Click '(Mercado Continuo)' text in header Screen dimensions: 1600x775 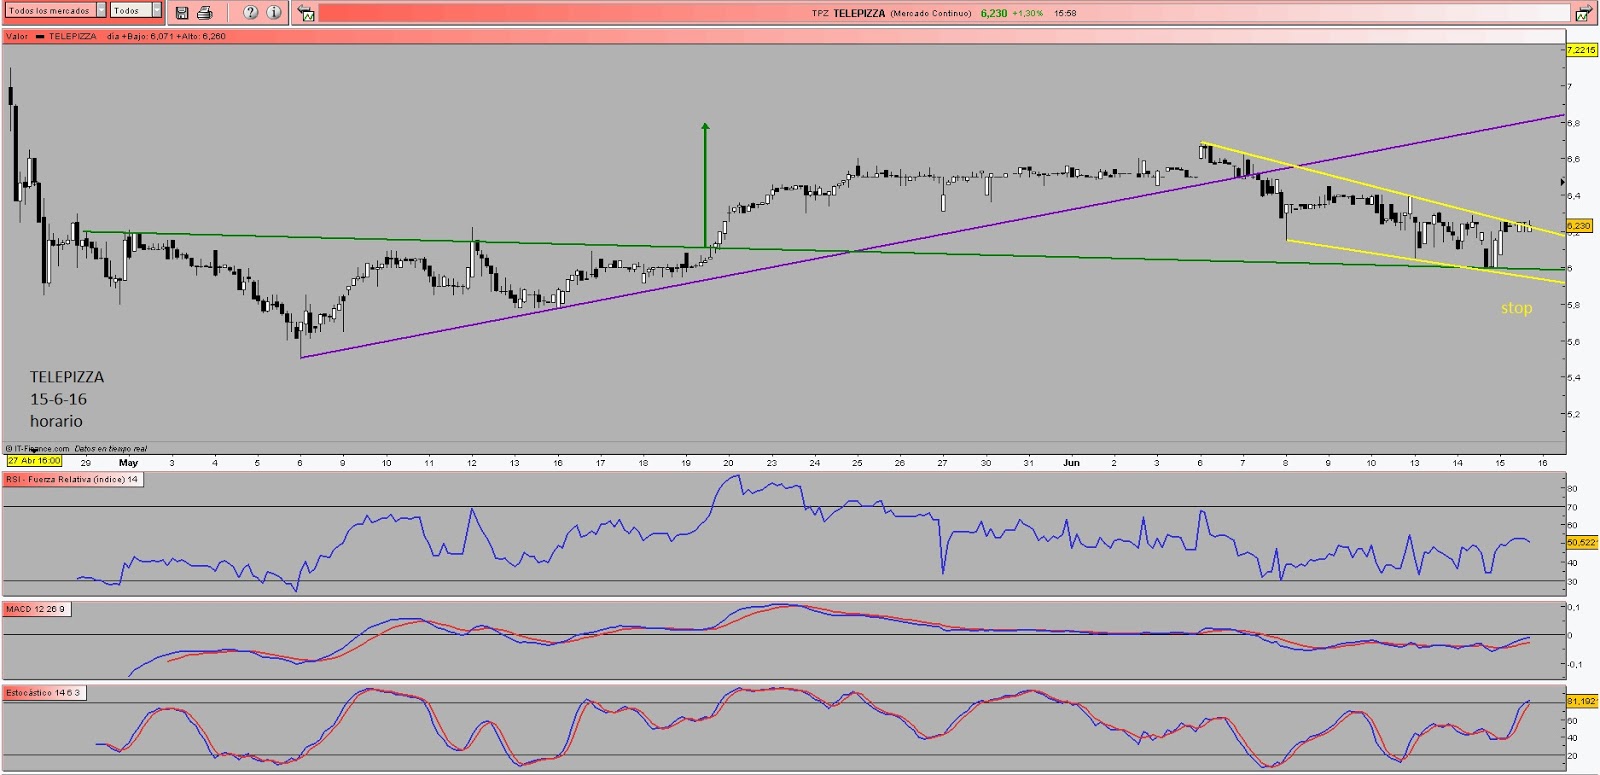point(931,14)
